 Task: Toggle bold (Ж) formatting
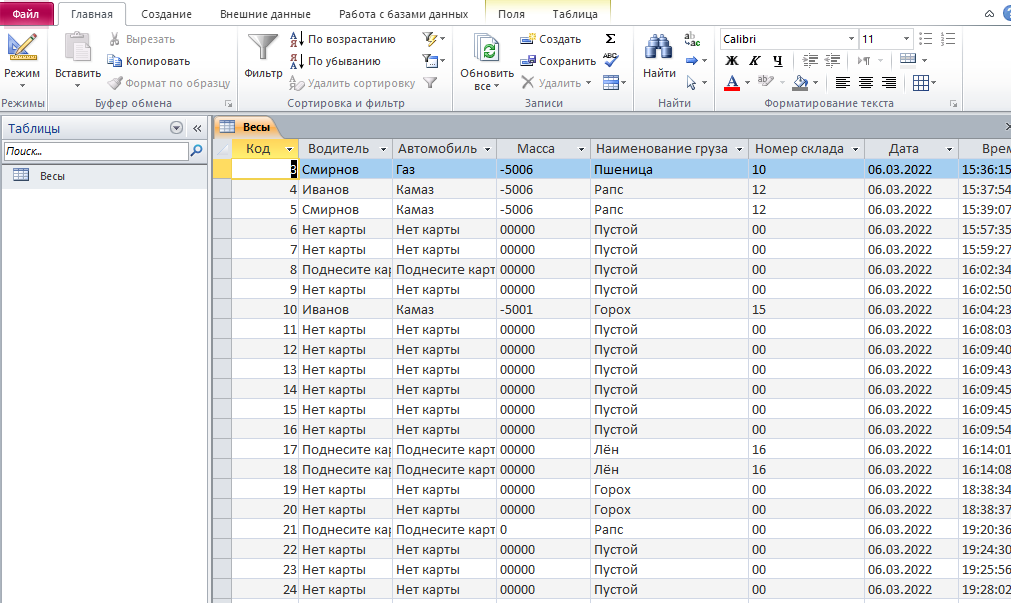pos(732,61)
